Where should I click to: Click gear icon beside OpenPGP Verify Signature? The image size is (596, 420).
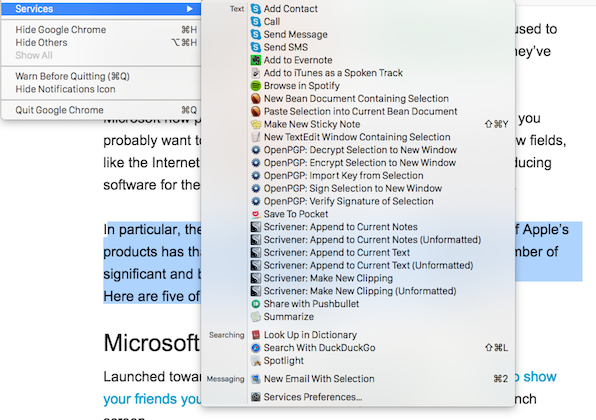[x=256, y=201]
